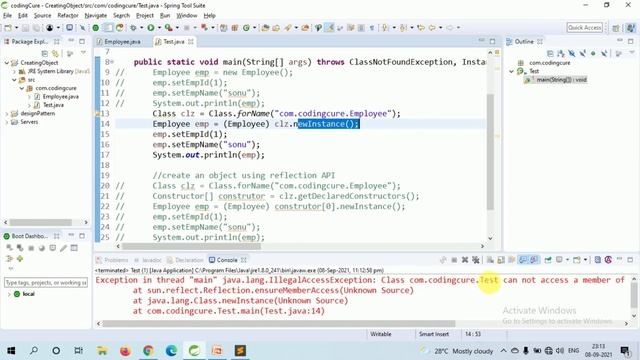The image size is (640, 360).
Task: Click Boot Dashboard tag filter field
Action: pos(46,282)
